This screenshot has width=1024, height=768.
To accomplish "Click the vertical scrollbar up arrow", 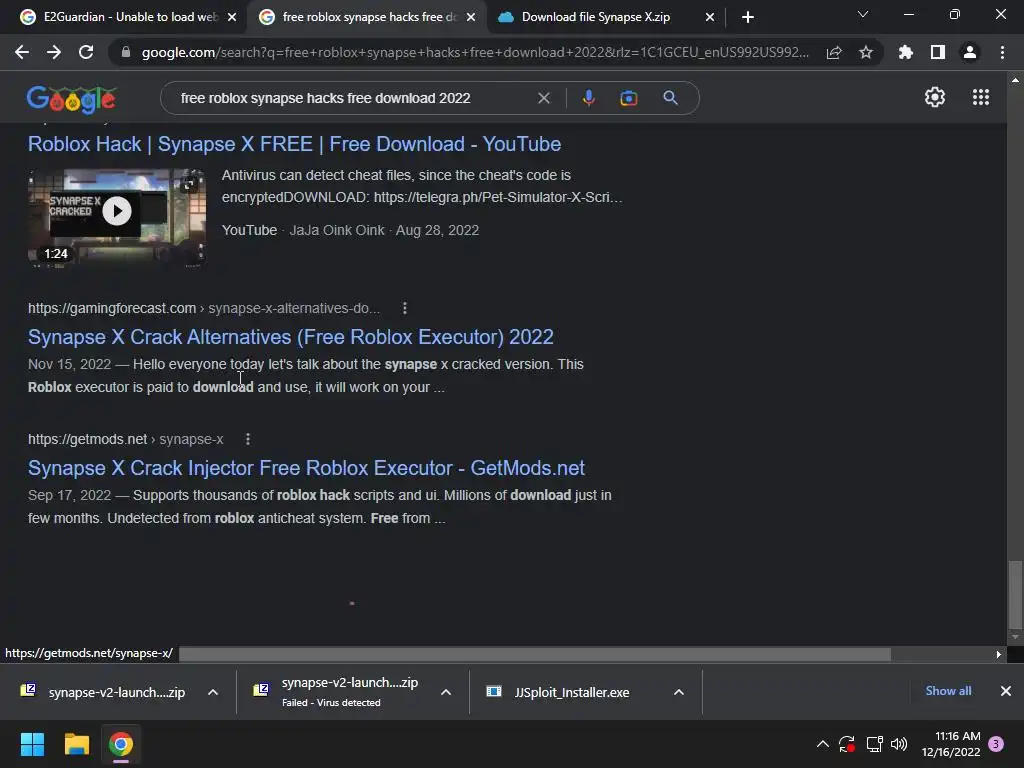I will pyautogui.click(x=1015, y=80).
